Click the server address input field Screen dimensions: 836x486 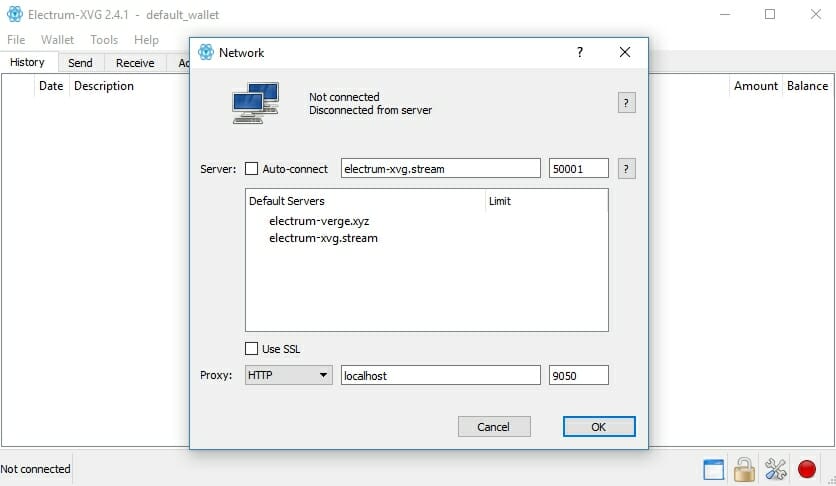(440, 168)
